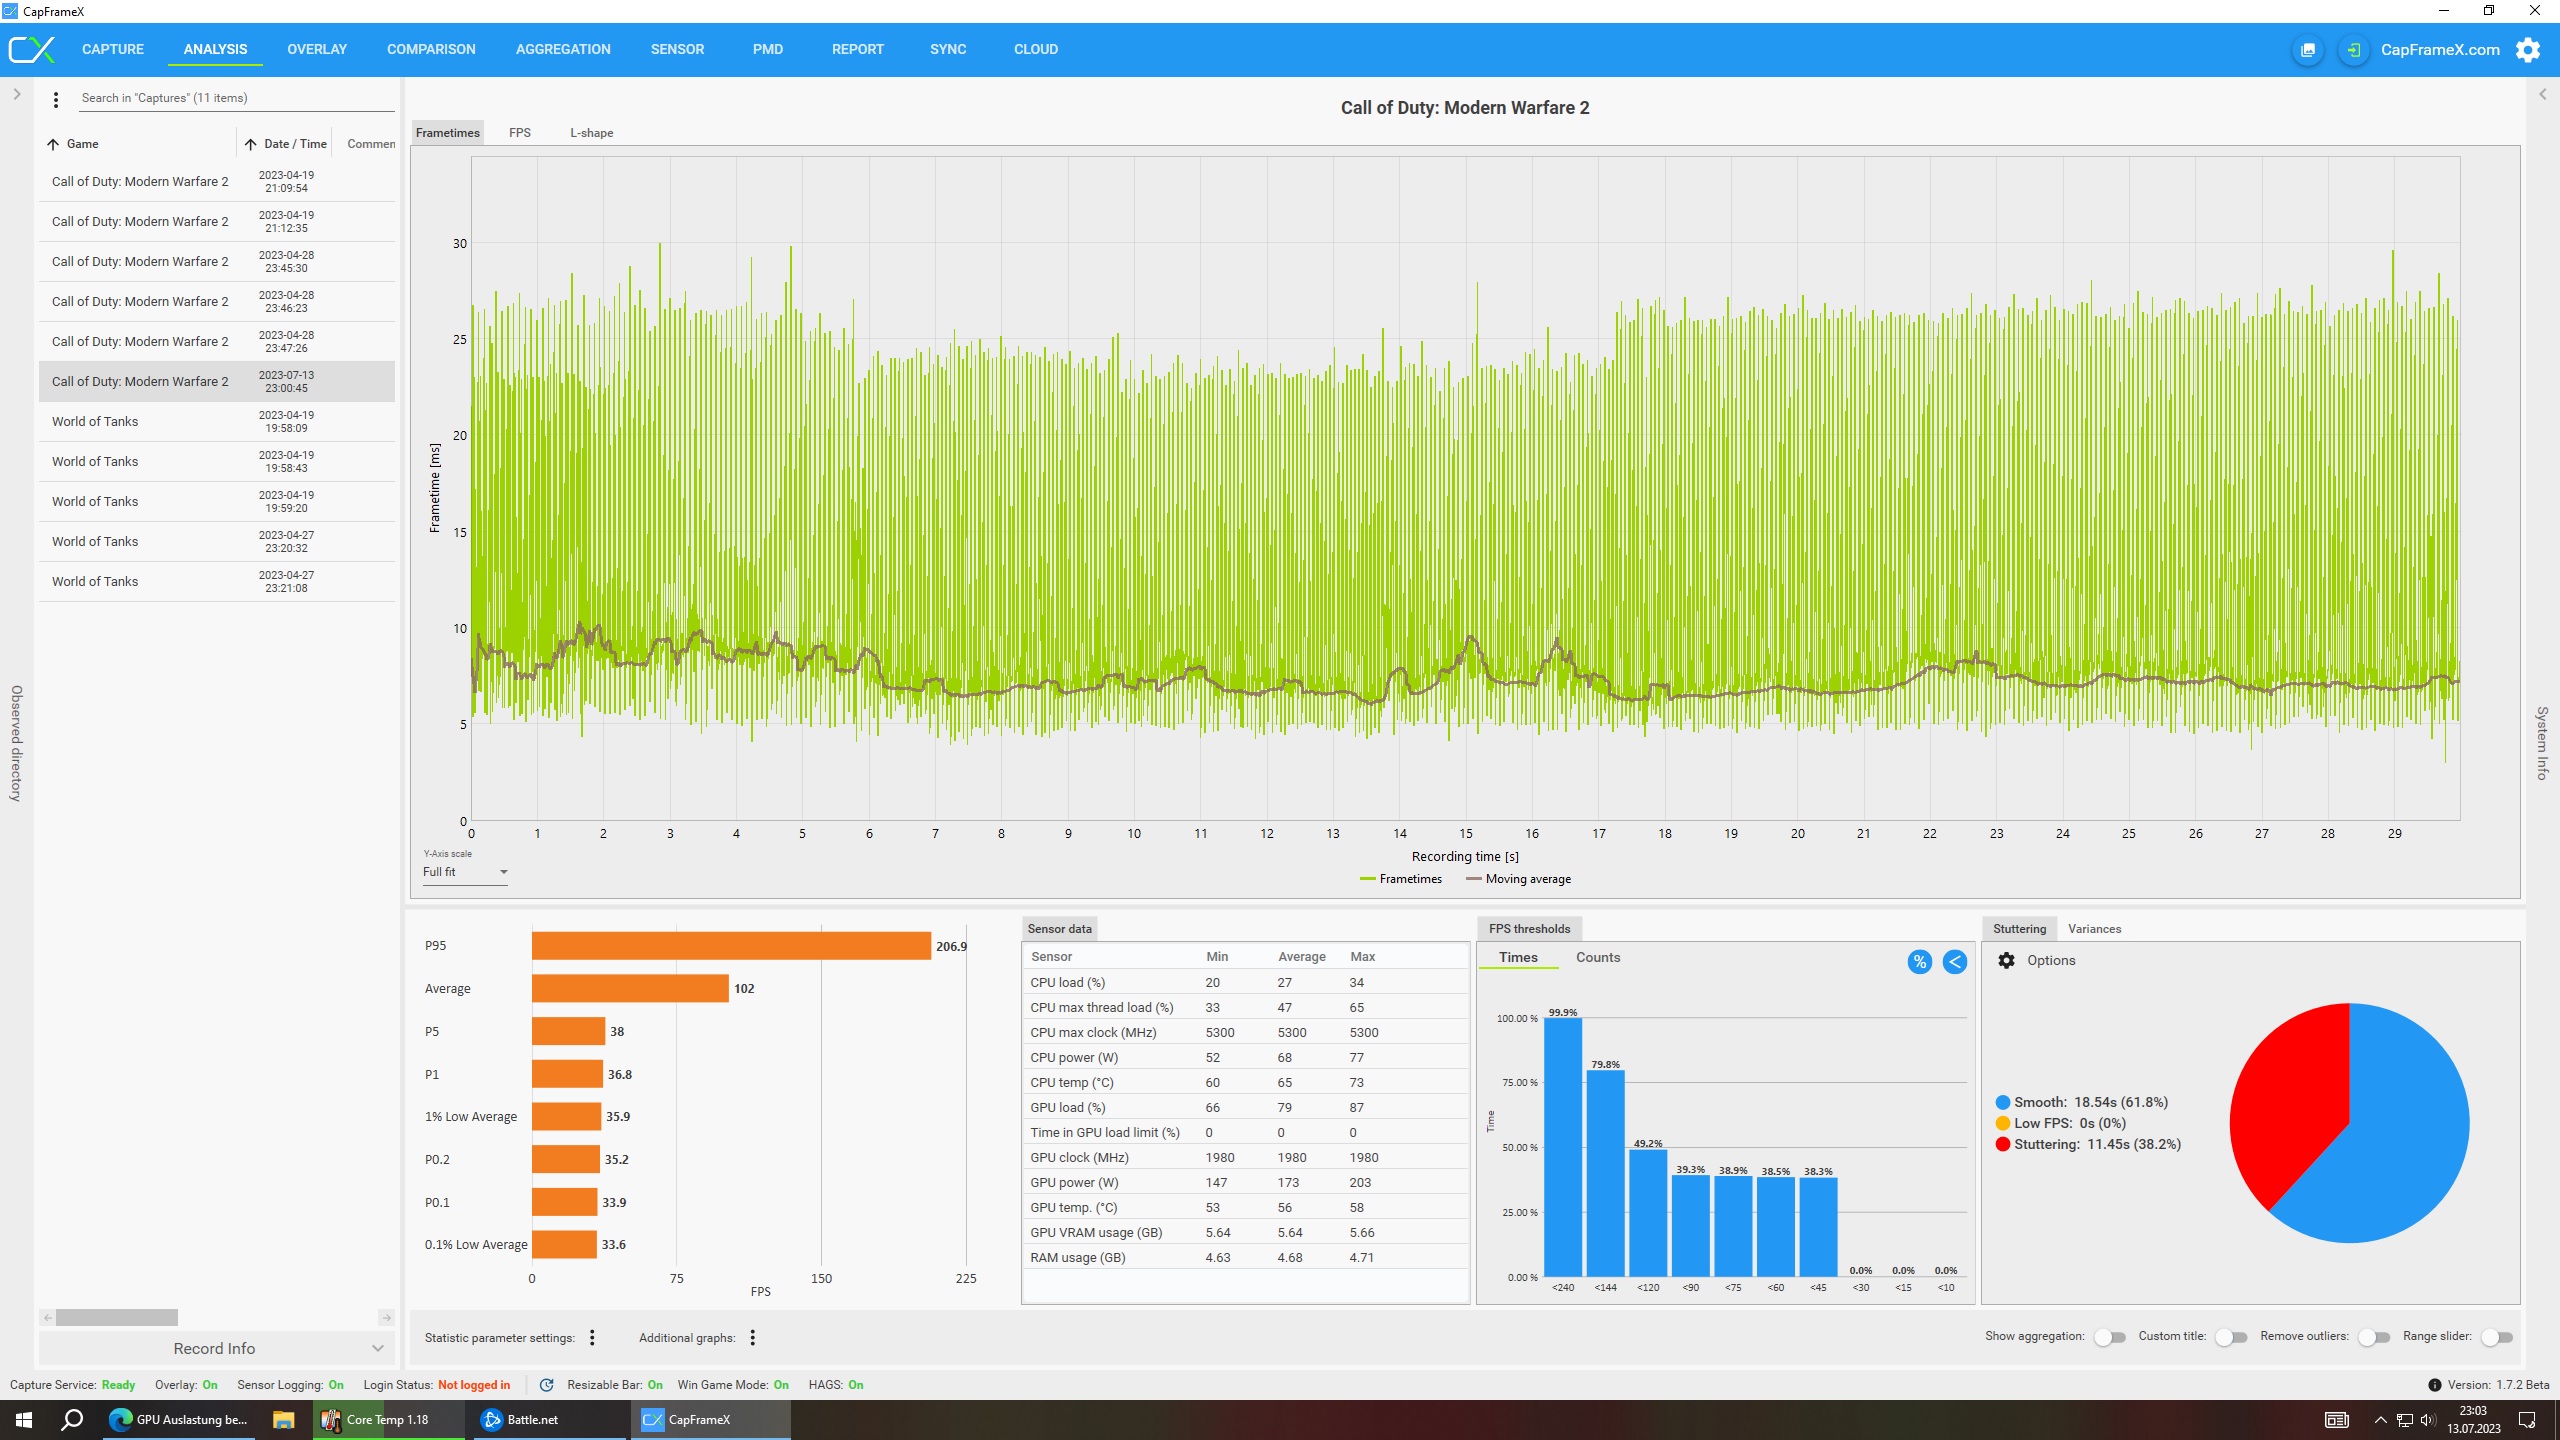The image size is (2560, 1440).
Task: Switch to L-shape graph tab
Action: [592, 133]
